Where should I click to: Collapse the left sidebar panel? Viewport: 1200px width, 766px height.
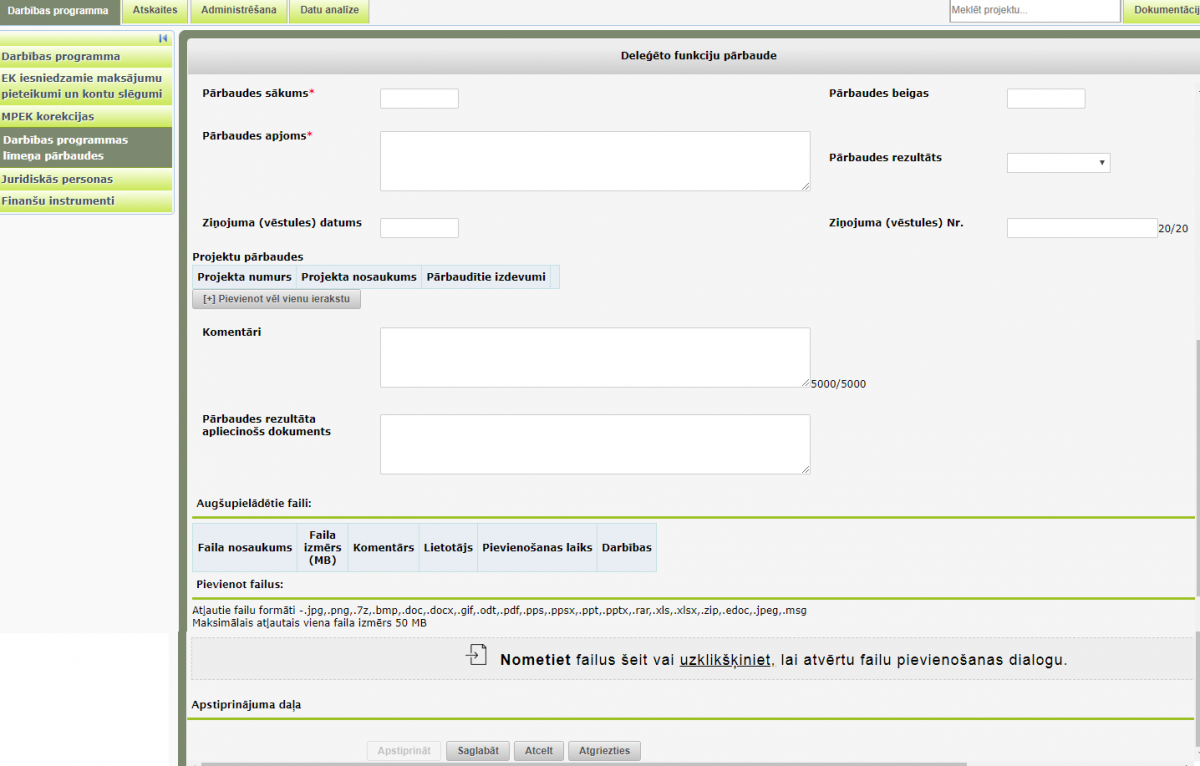163,39
